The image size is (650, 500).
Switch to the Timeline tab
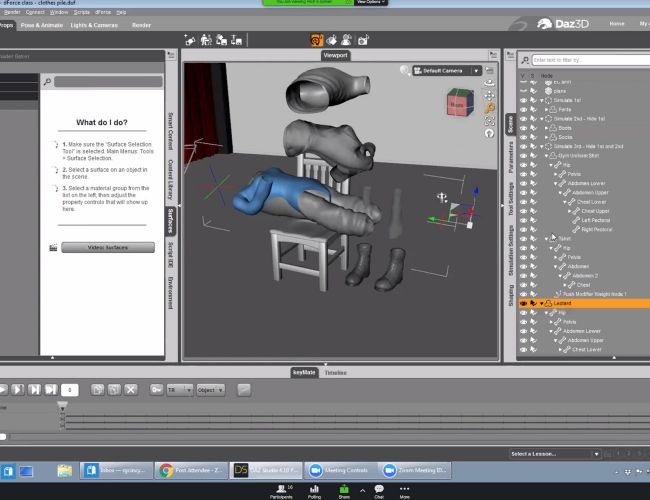click(x=335, y=372)
